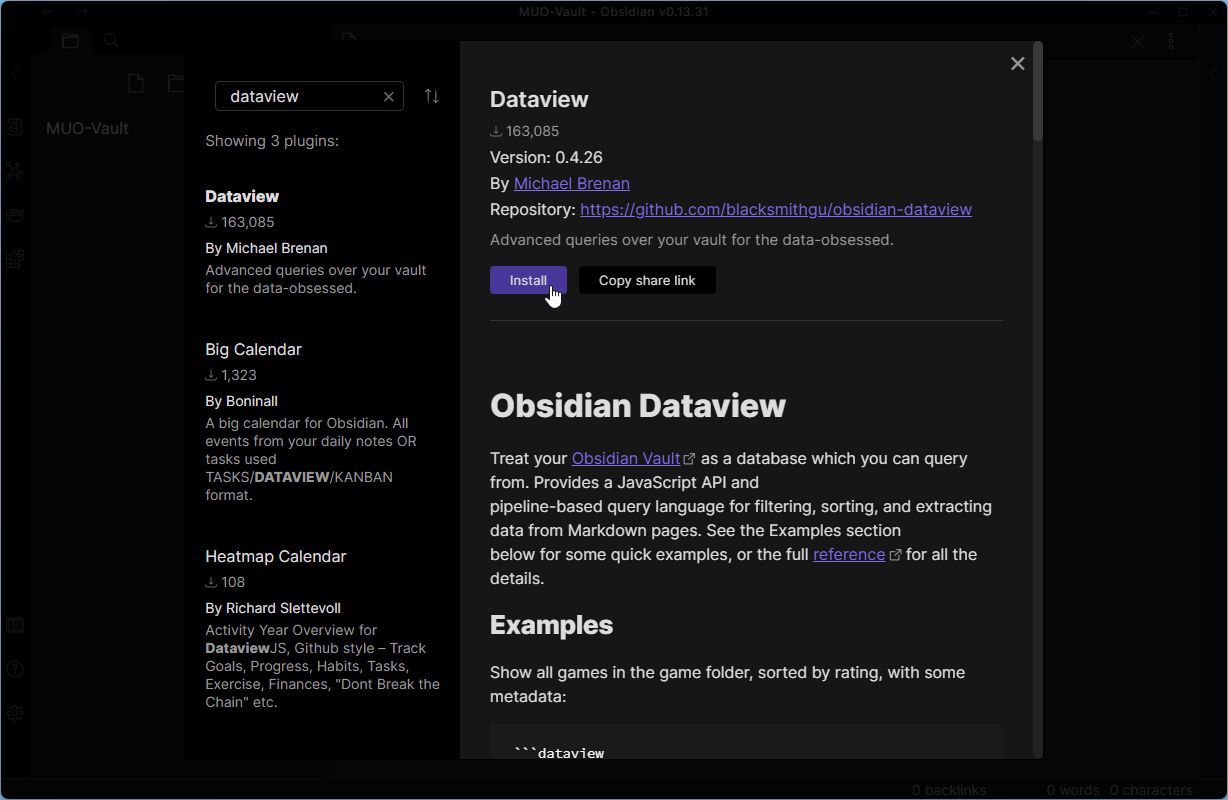The width and height of the screenshot is (1228, 800).
Task: Open the command palette ribbon icon
Action: point(15,215)
